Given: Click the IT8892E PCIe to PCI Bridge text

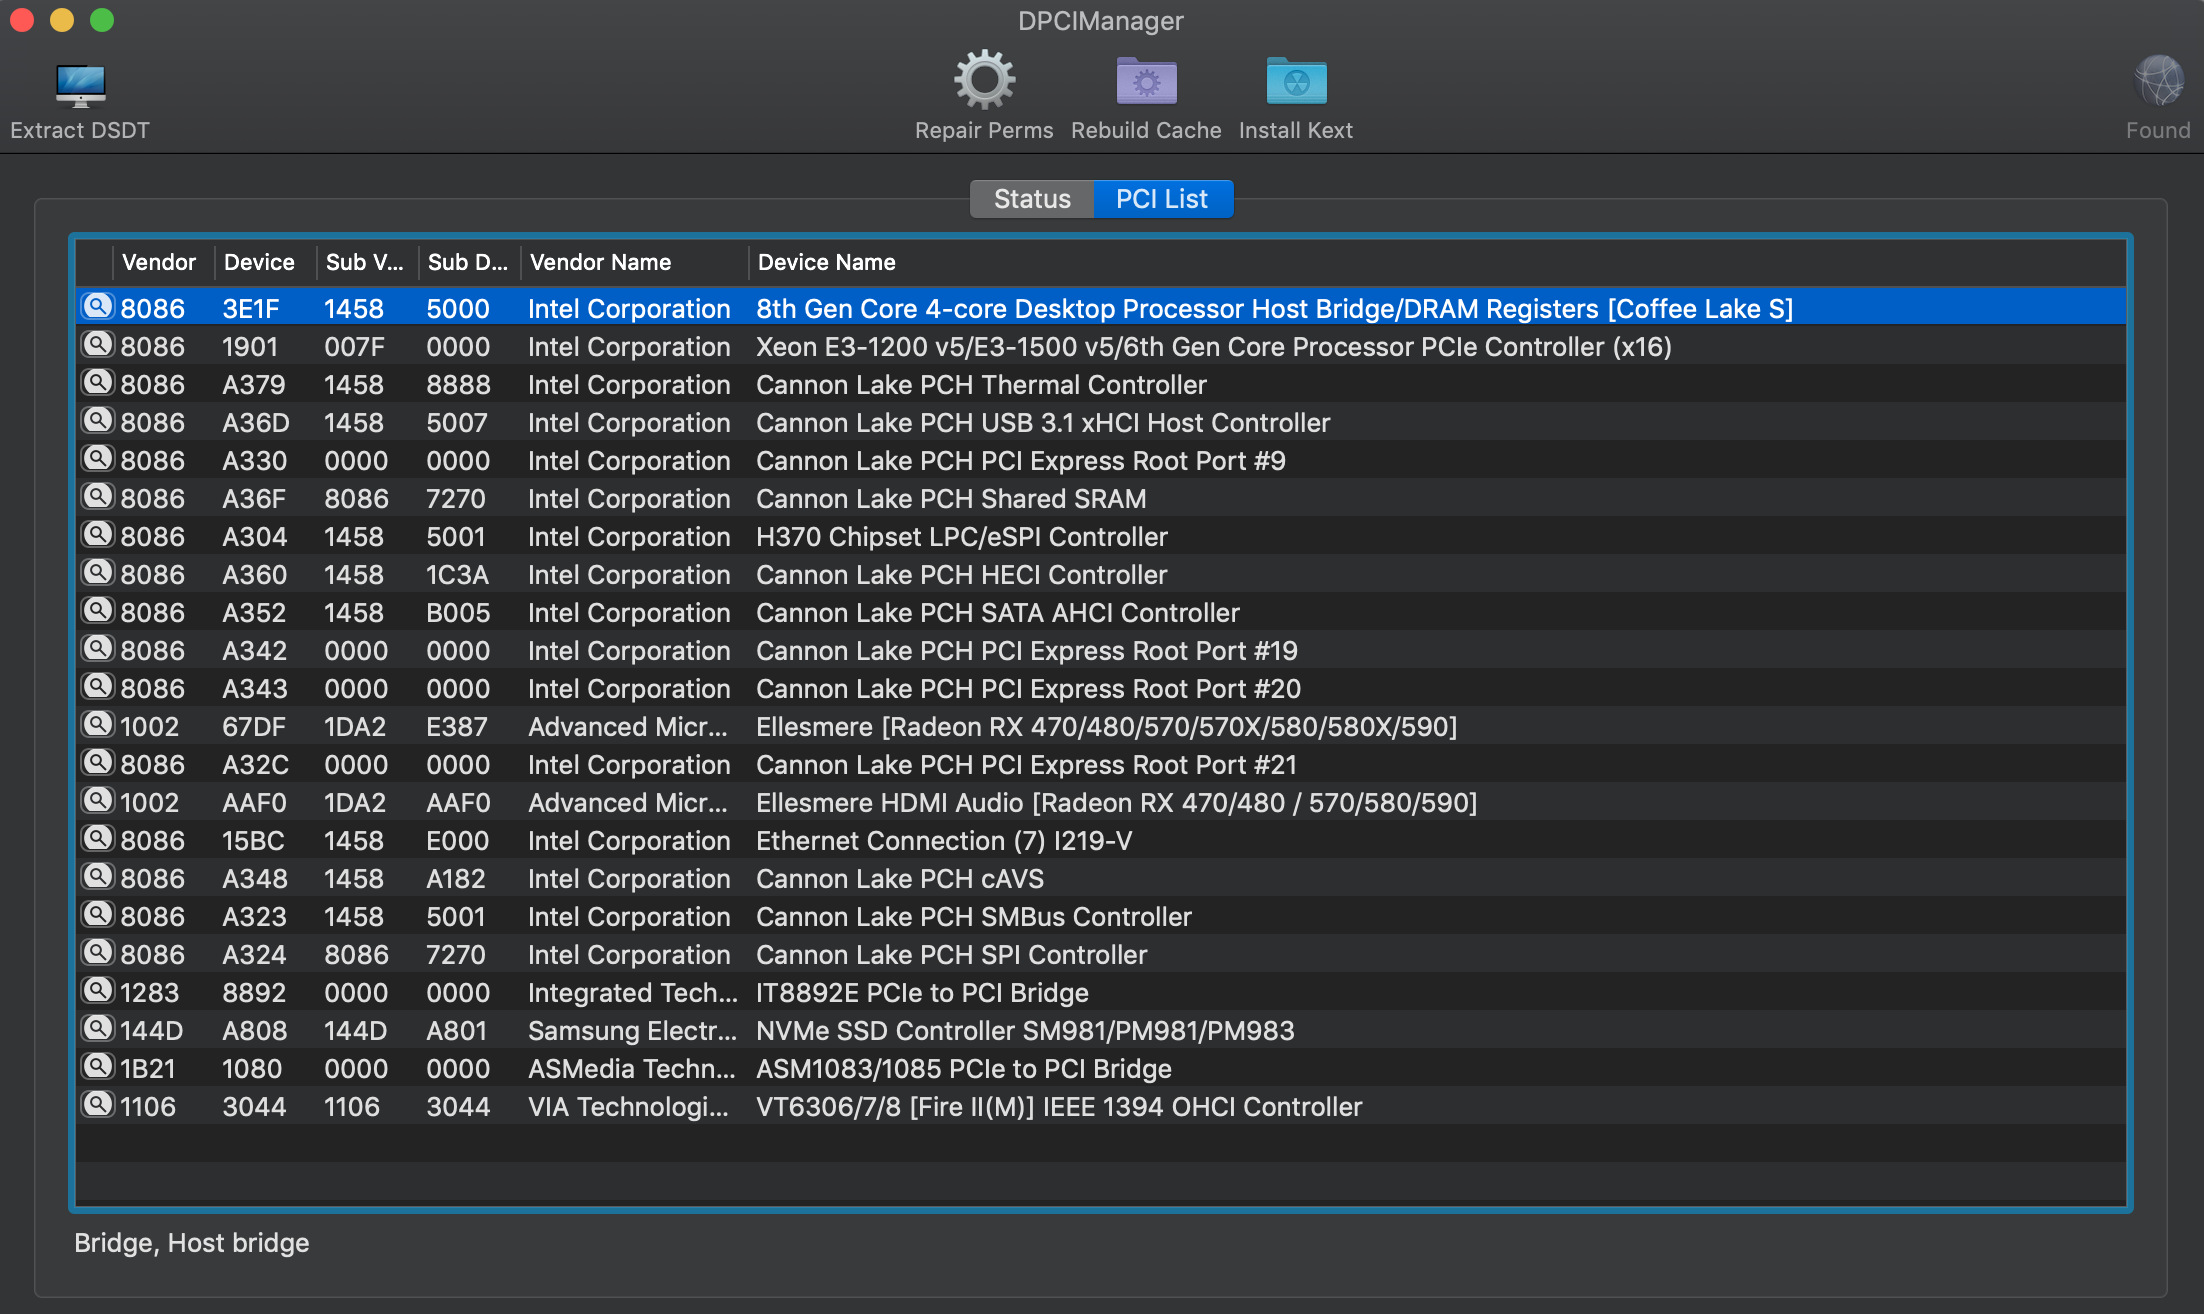Looking at the screenshot, I should coord(922,993).
